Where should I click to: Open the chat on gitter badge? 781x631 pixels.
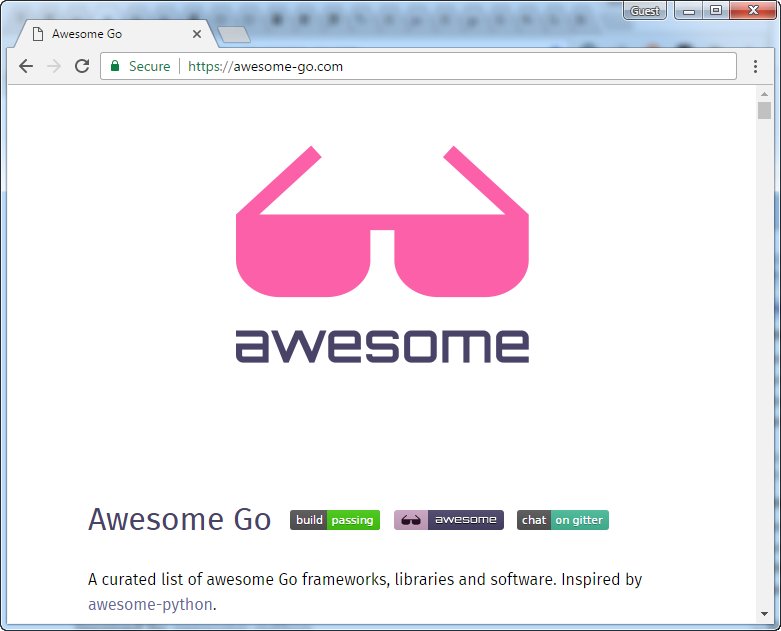(x=563, y=520)
